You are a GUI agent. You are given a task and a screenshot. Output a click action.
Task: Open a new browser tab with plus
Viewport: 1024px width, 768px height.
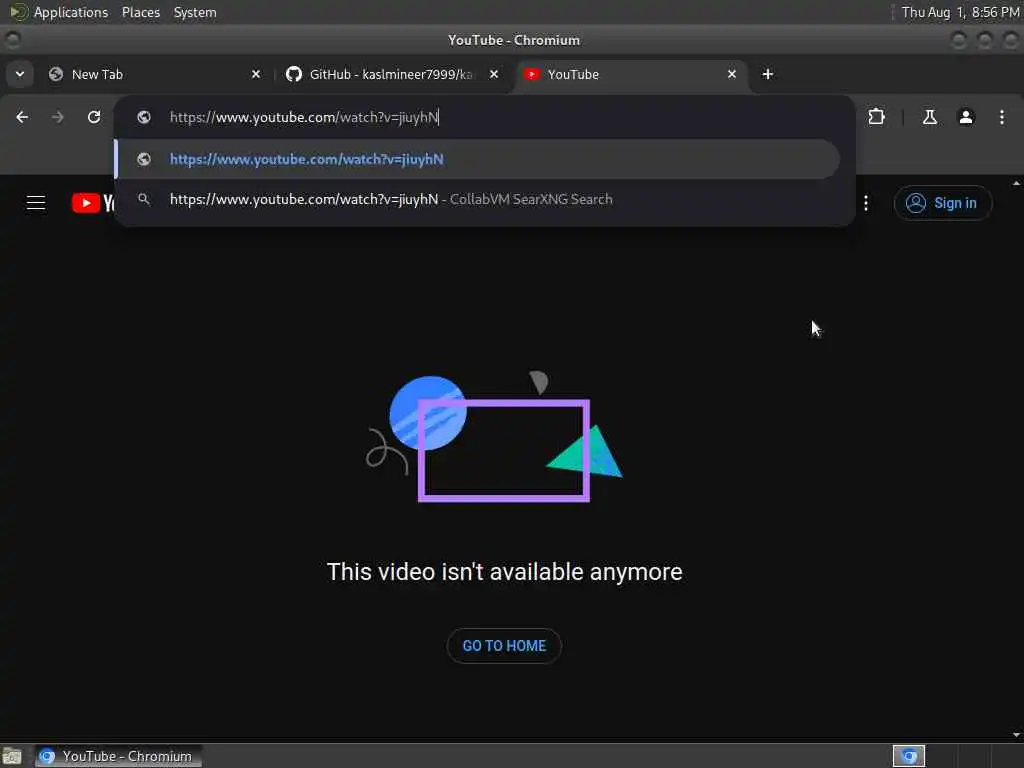[768, 74]
